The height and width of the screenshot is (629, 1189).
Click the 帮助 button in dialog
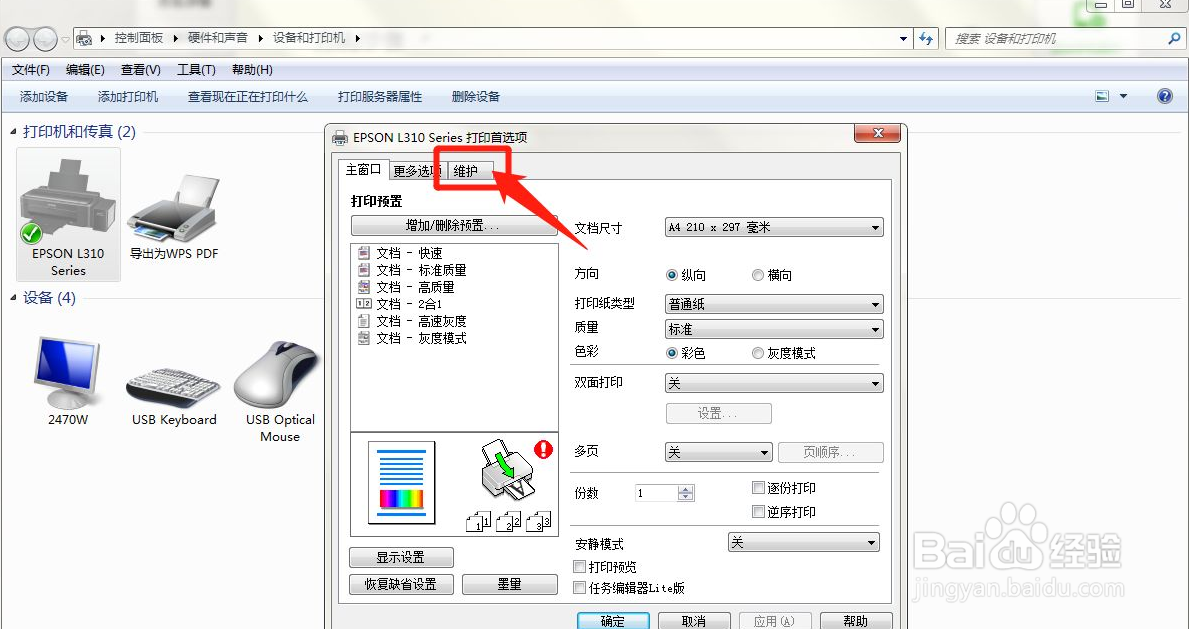855,621
